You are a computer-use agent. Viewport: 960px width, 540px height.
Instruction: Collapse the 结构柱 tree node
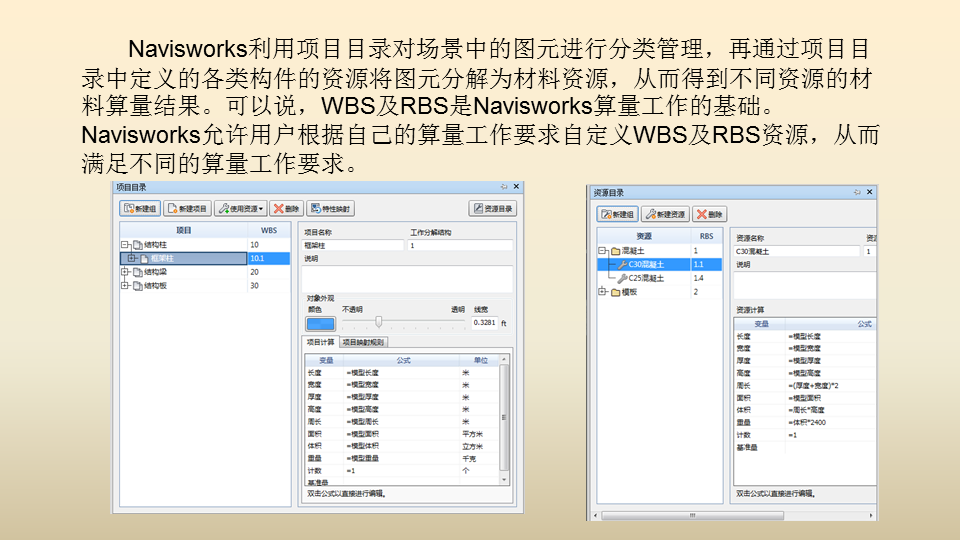(125, 245)
